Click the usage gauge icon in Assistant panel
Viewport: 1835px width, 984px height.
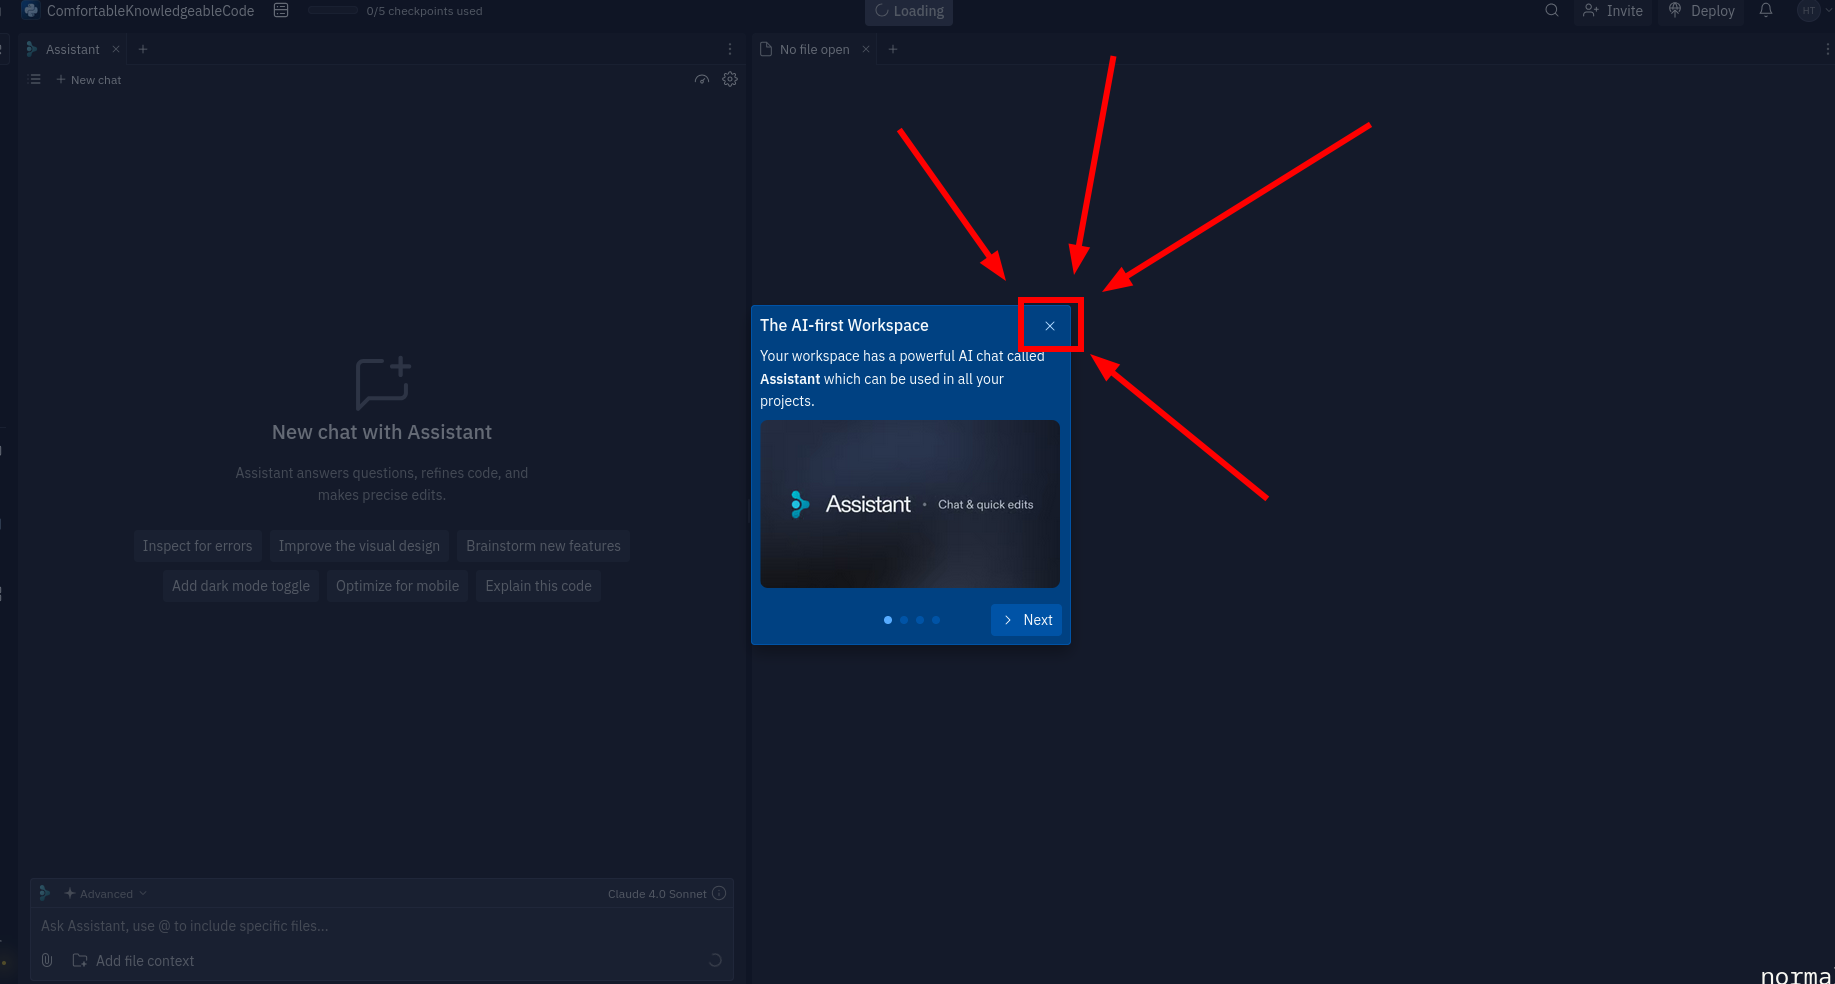tap(702, 80)
